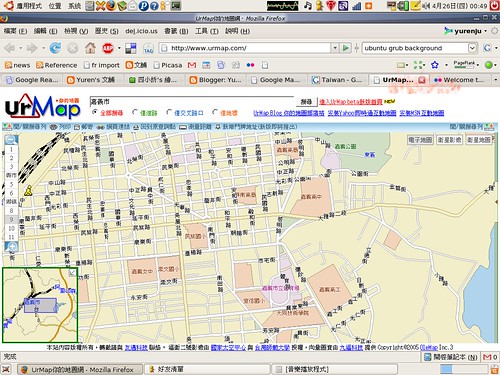Open the Google search engine selector
The image size is (500, 375).
pyautogui.click(x=489, y=48)
